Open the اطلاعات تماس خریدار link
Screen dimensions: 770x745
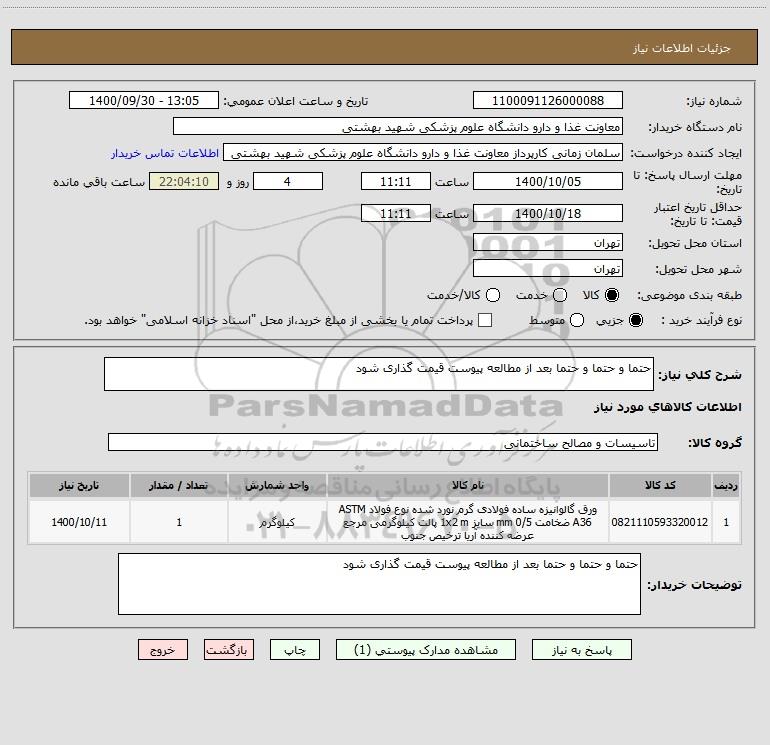(x=165, y=153)
